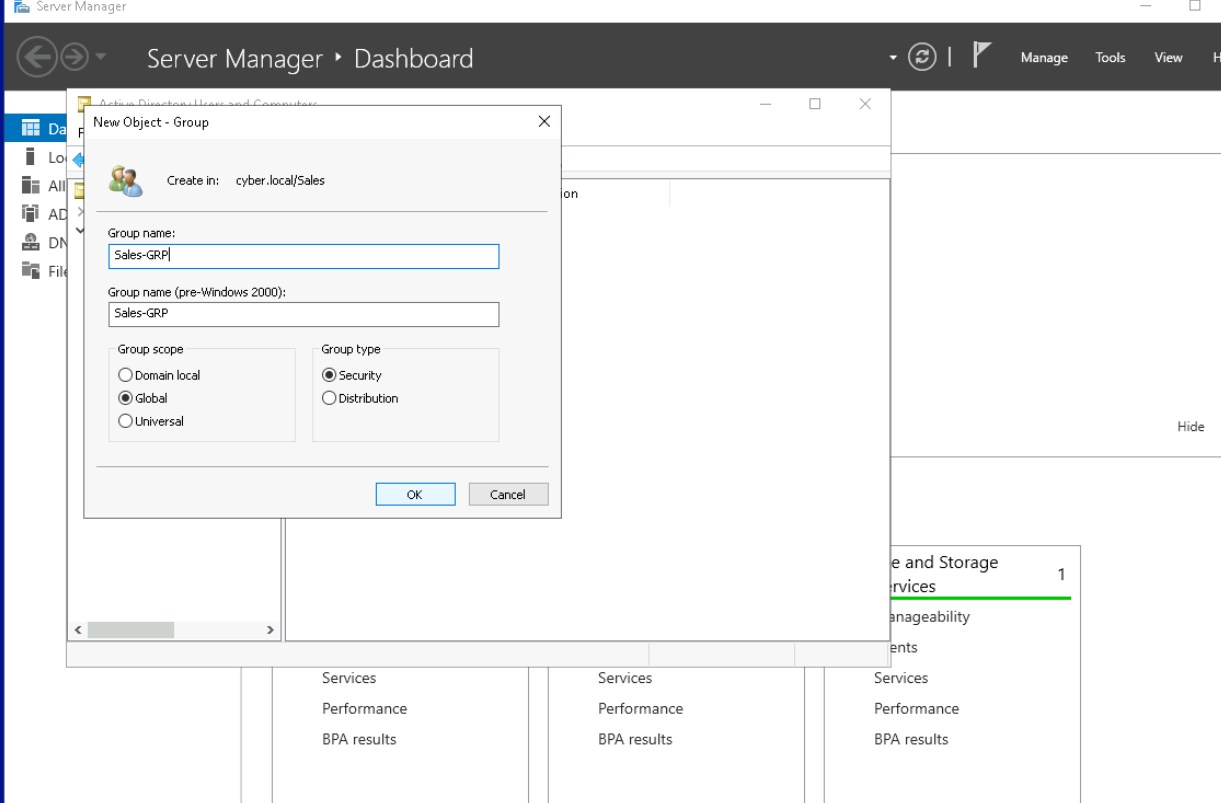Open the notifications flag in Server Manager

(983, 57)
